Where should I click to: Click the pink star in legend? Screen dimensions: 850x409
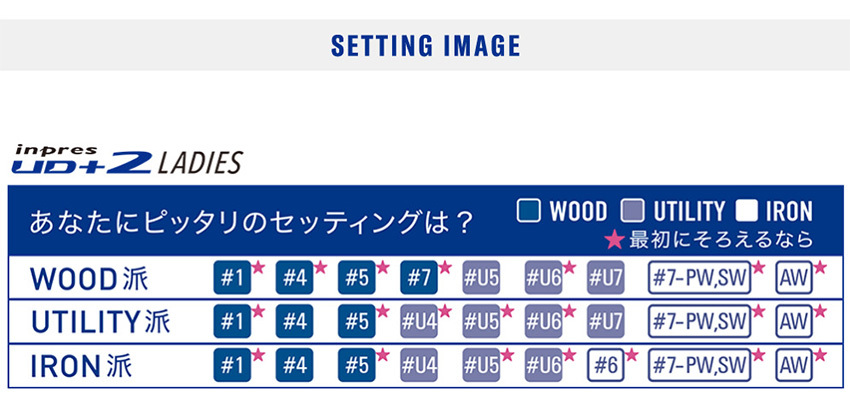point(615,239)
